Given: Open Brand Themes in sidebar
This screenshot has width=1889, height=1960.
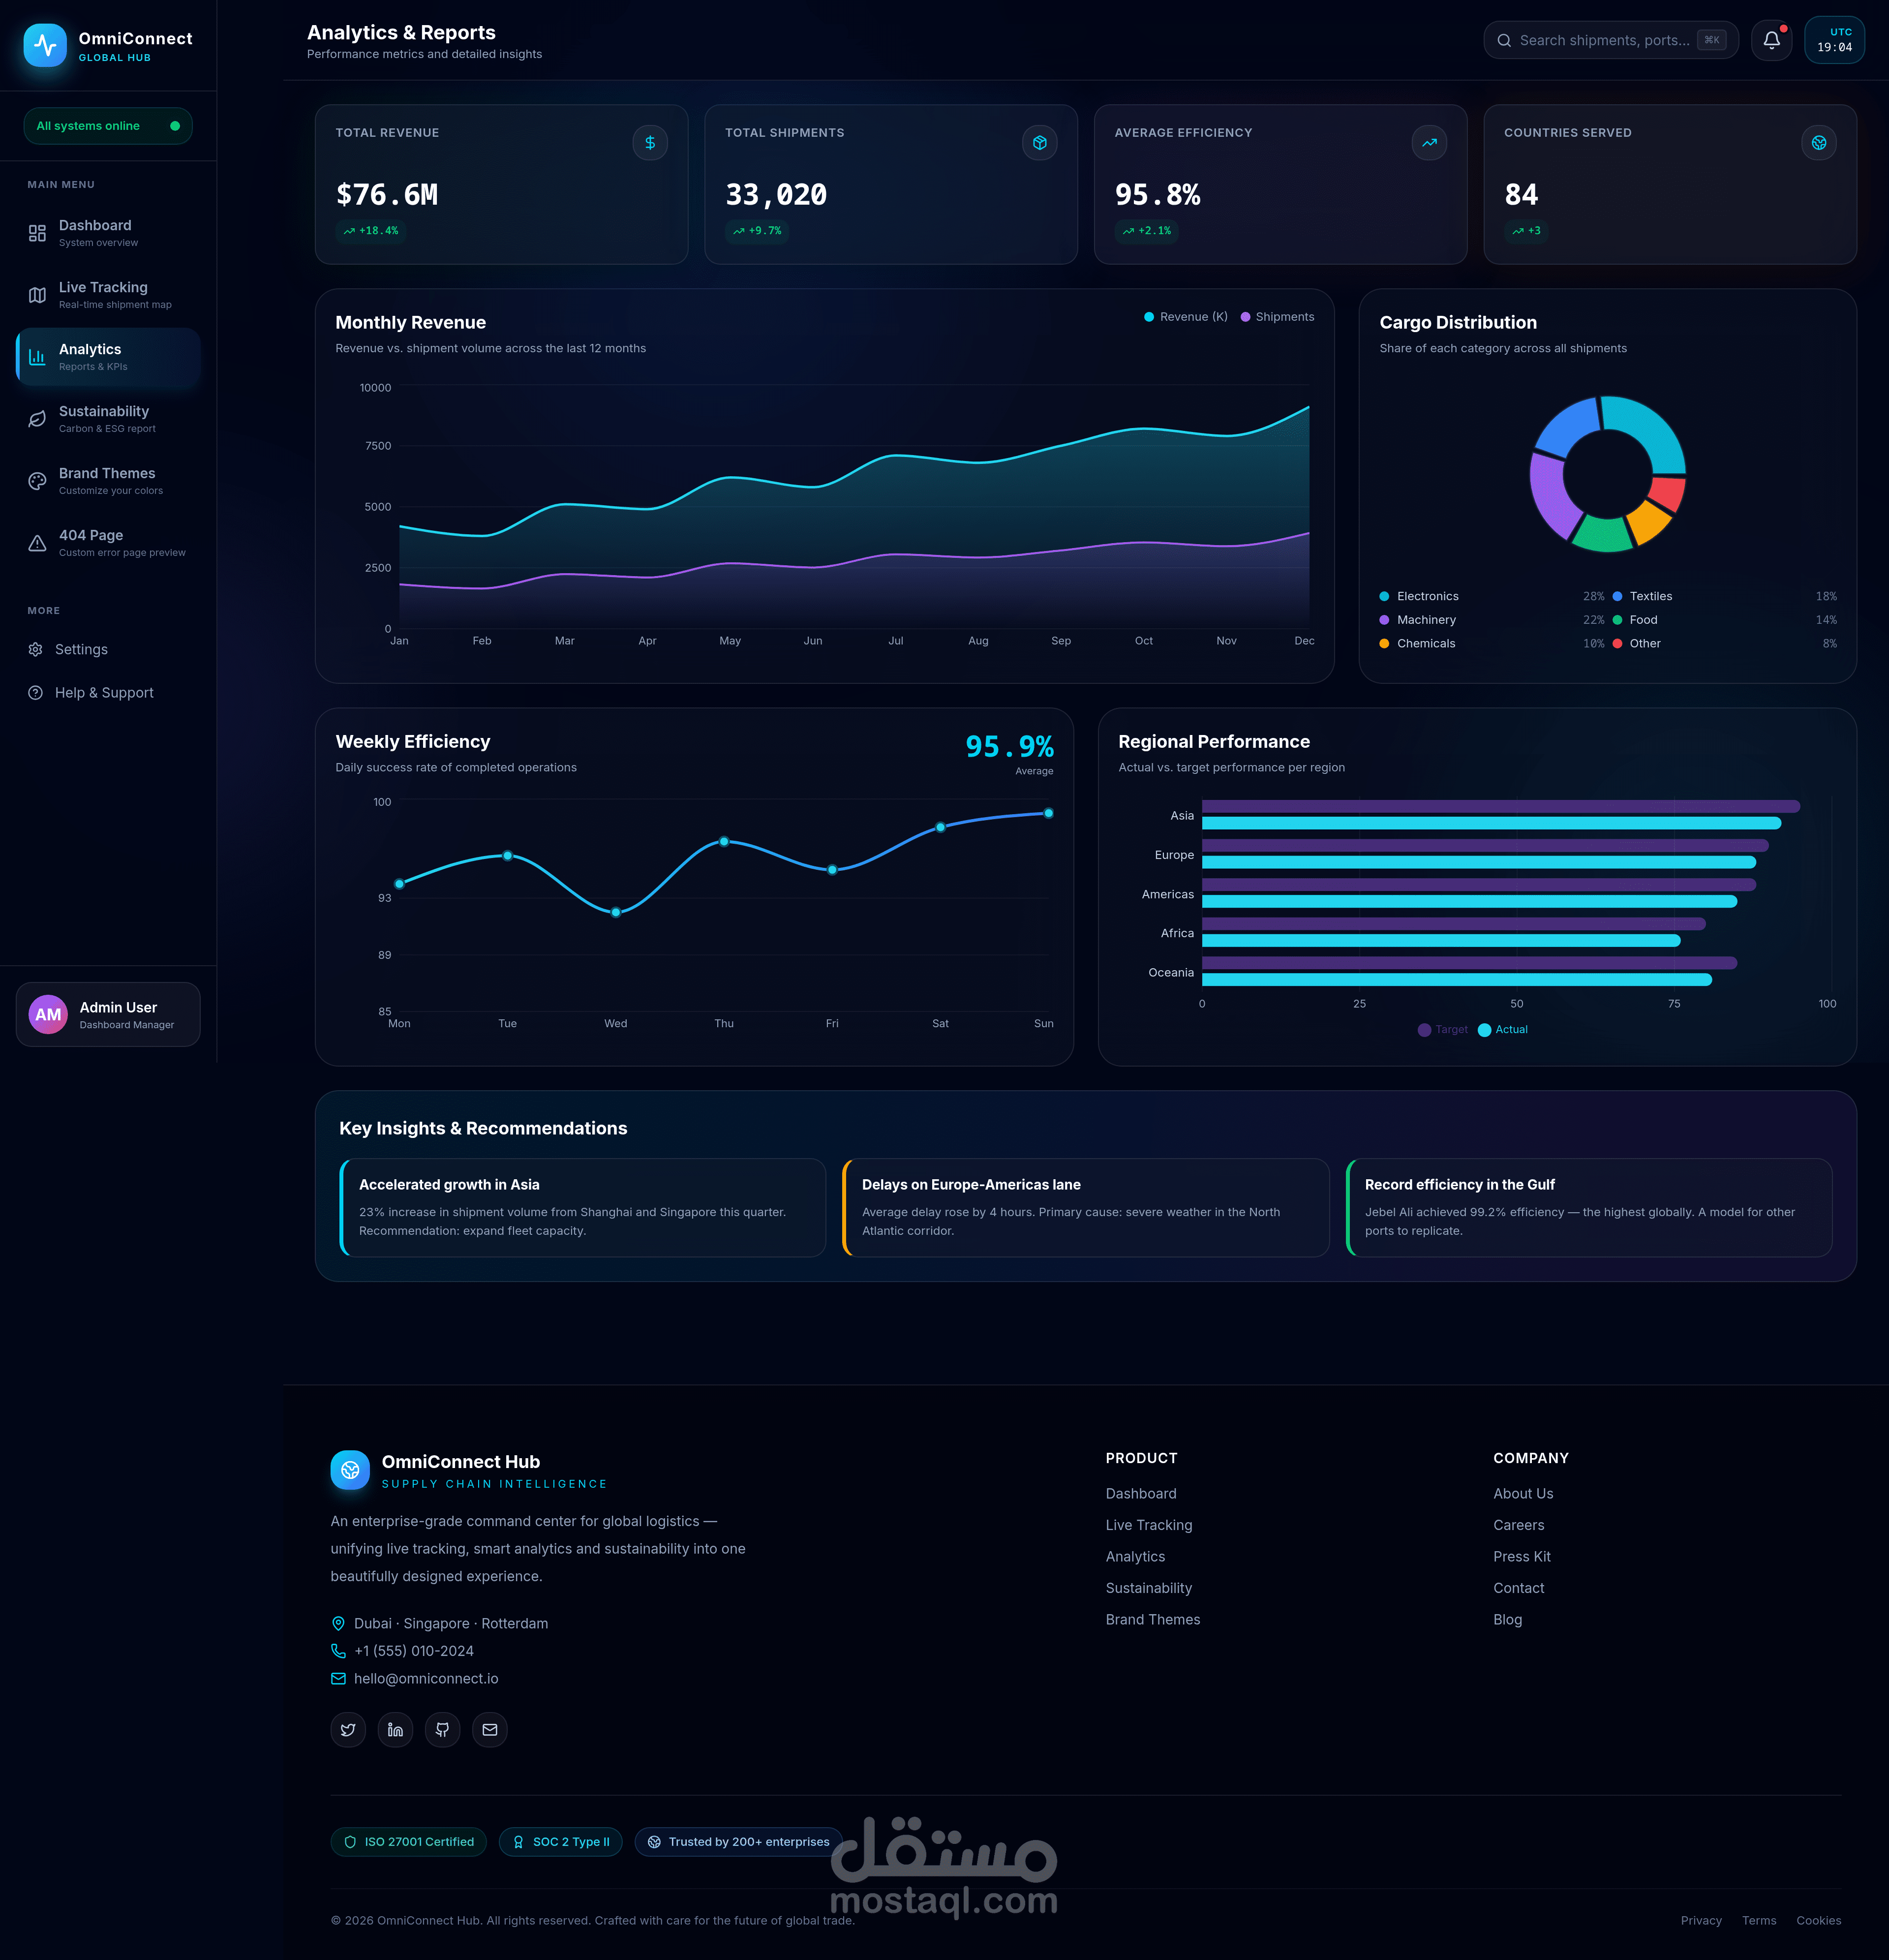Looking at the screenshot, I should (108, 481).
